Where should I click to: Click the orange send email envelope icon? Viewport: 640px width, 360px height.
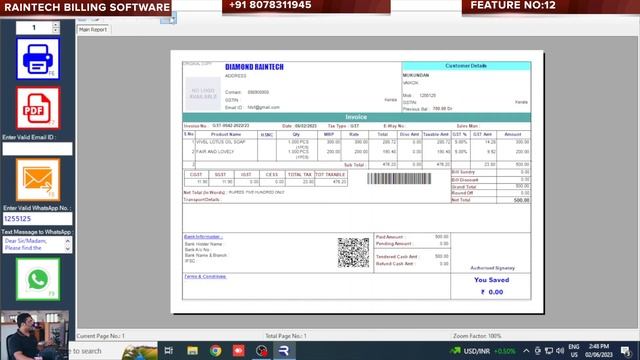coord(38,180)
